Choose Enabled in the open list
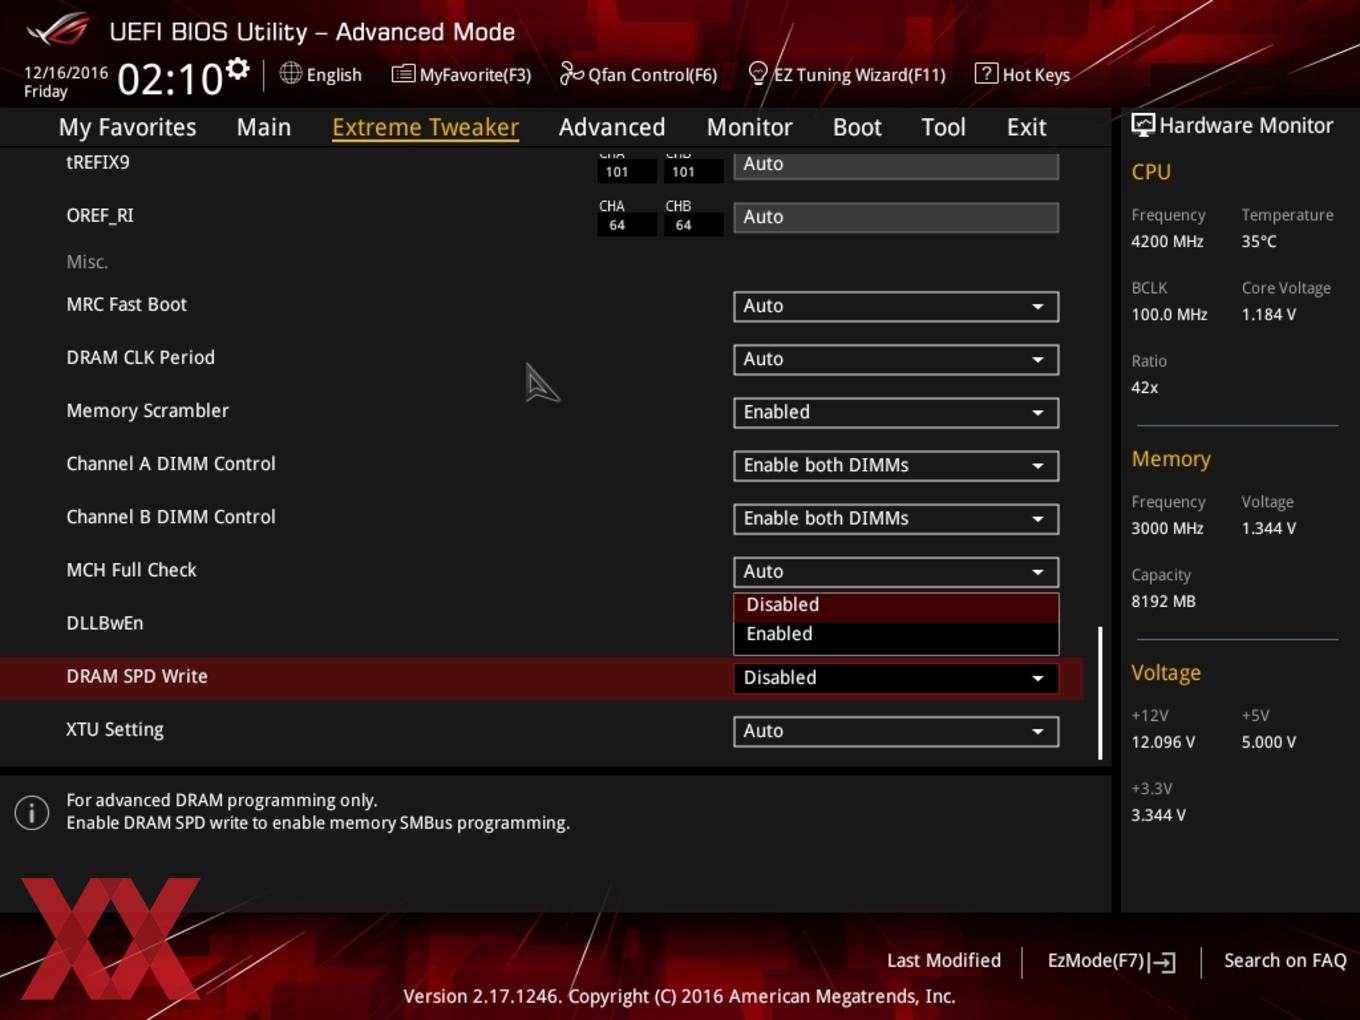Screen dimensions: 1360x1020 point(896,634)
